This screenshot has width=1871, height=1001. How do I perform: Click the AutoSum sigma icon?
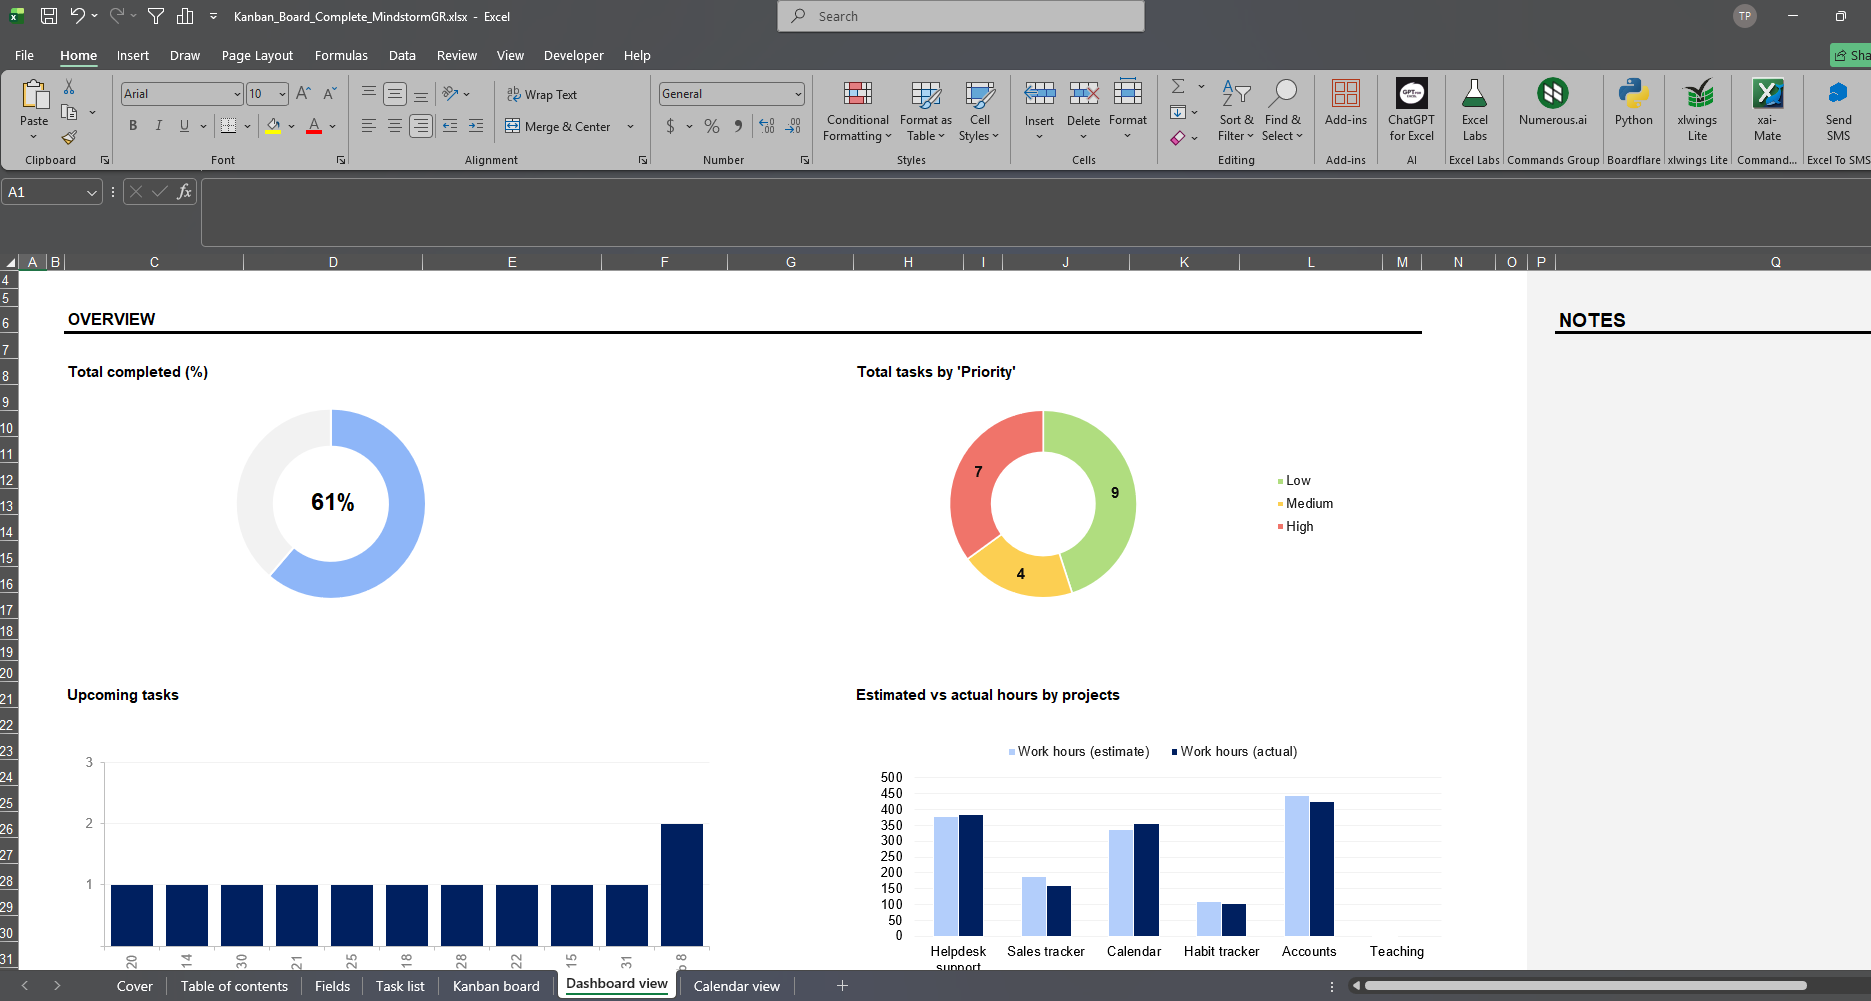tap(1178, 87)
